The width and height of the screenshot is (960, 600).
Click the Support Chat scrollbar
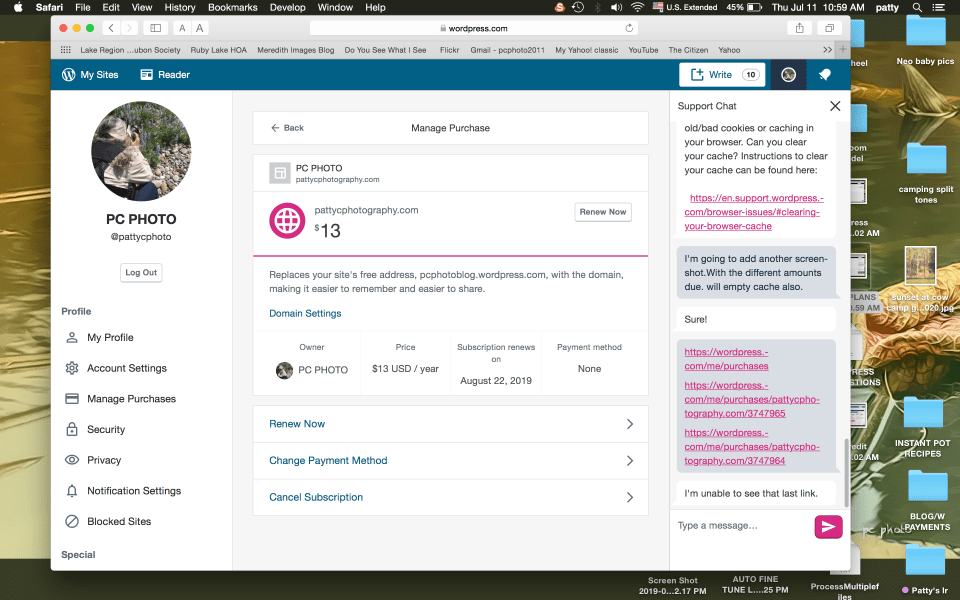846,470
